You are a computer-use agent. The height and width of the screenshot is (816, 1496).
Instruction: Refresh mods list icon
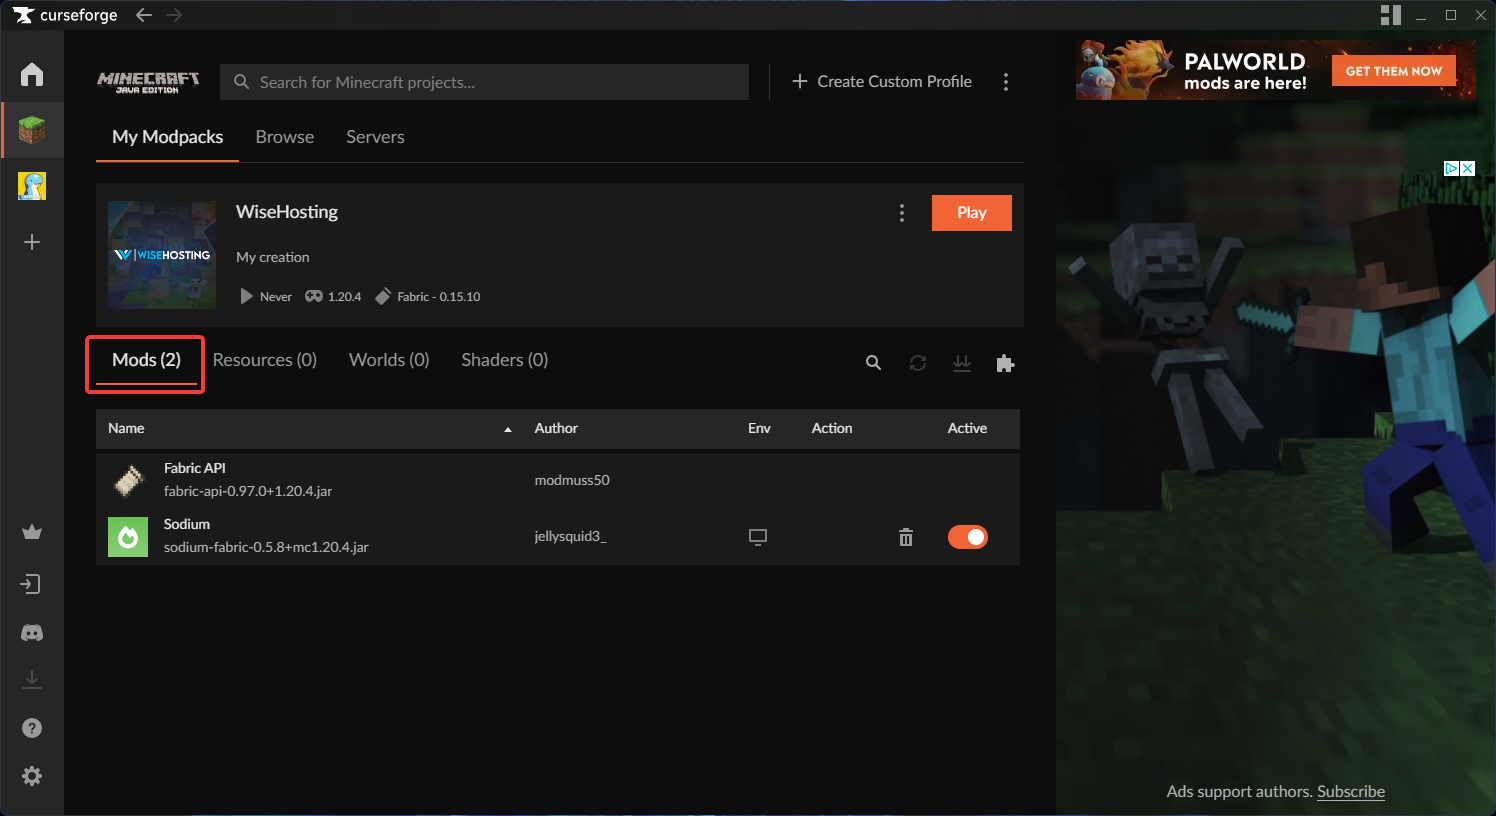pyautogui.click(x=918, y=363)
